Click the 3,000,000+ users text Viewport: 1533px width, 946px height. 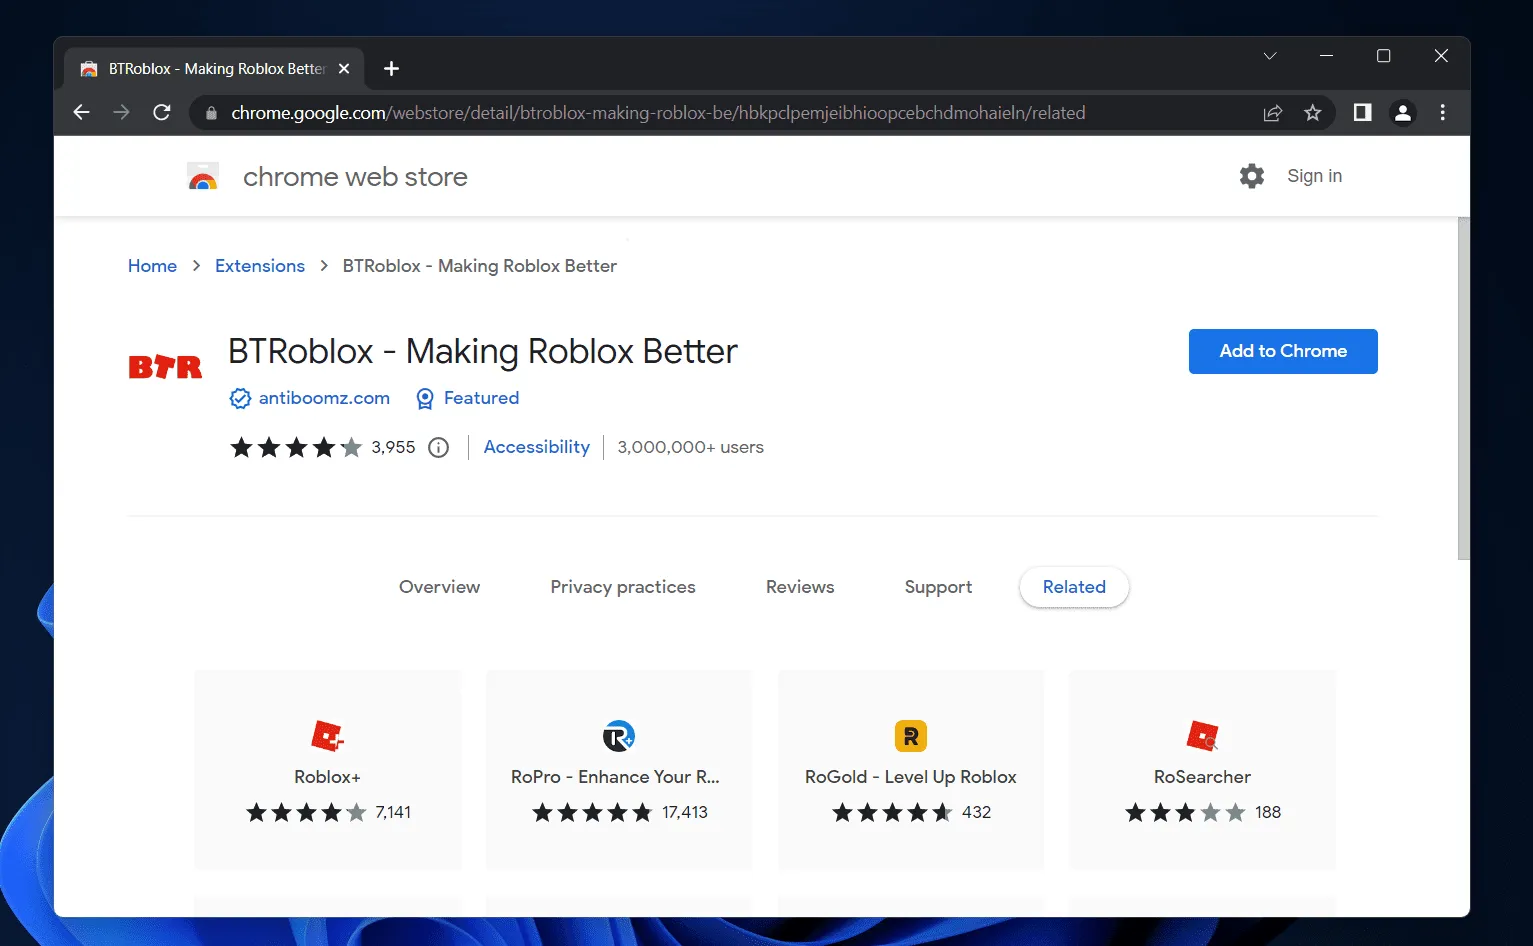click(690, 447)
